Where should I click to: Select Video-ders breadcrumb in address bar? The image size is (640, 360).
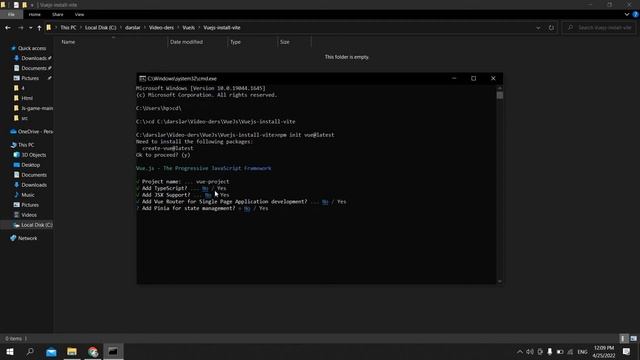(161, 28)
